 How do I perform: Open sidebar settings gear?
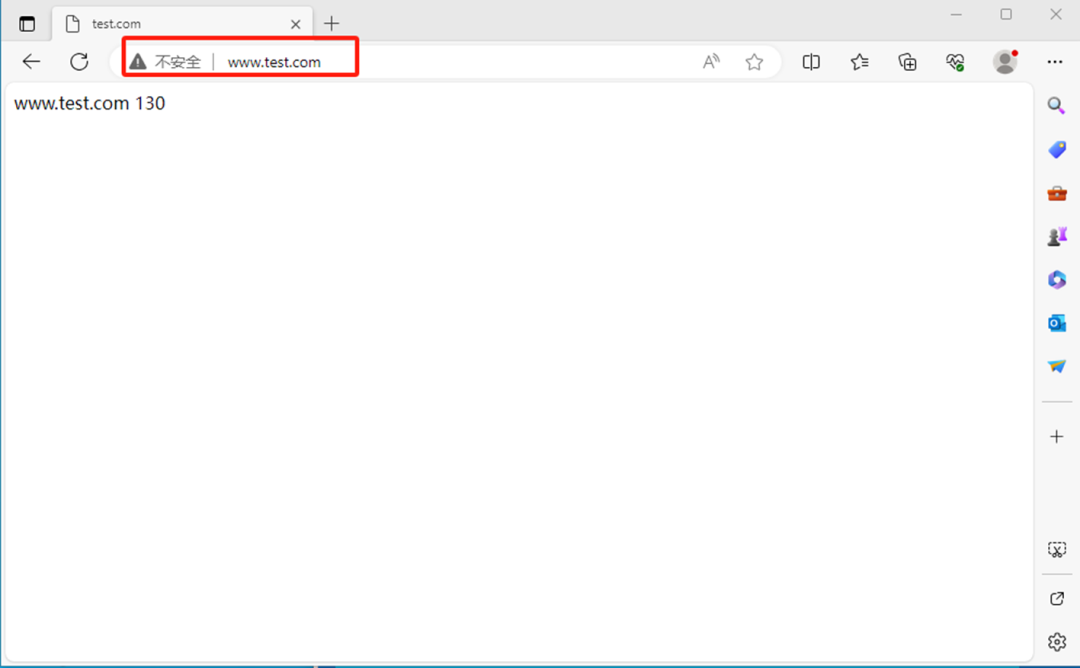point(1056,642)
